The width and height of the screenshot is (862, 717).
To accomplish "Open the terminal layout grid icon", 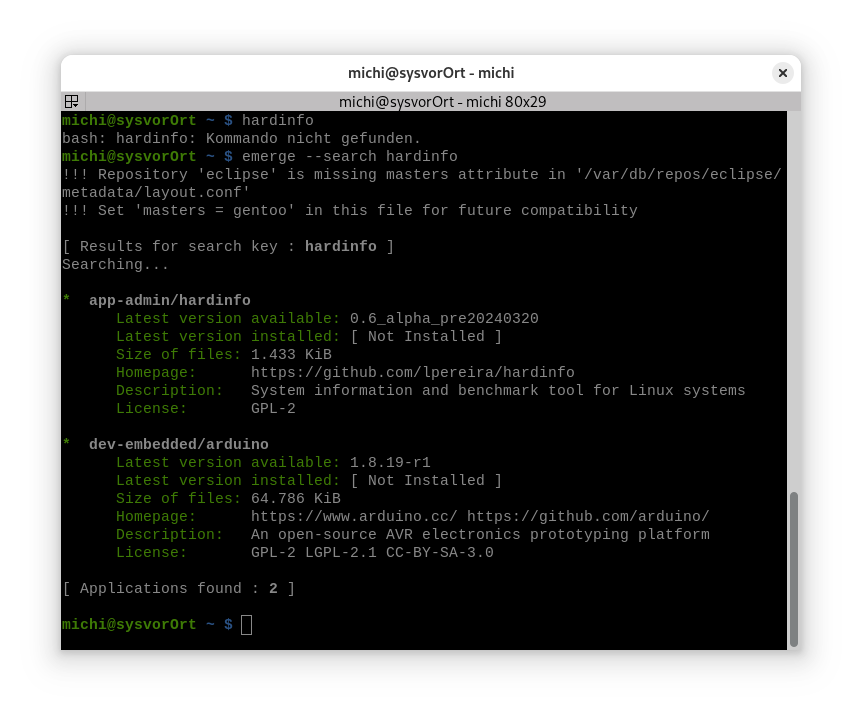I will (71, 101).
